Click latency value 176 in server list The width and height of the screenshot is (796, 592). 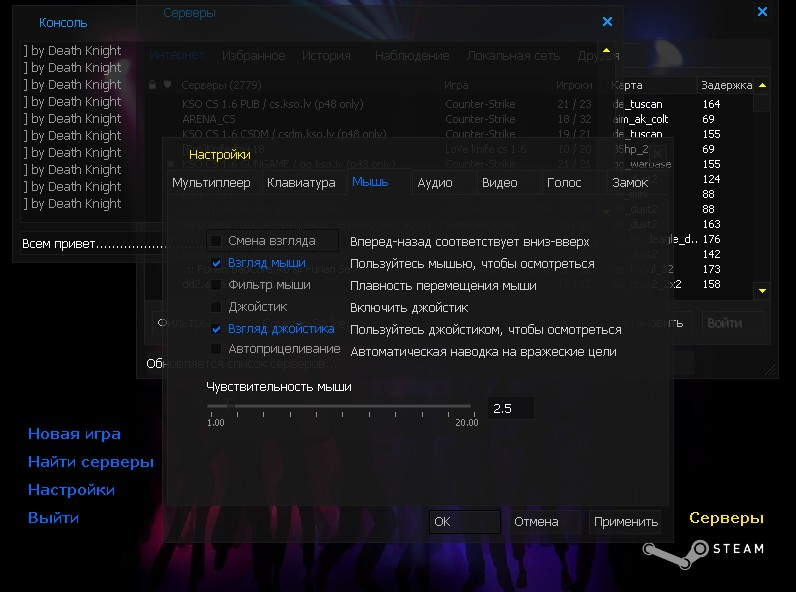(x=711, y=239)
